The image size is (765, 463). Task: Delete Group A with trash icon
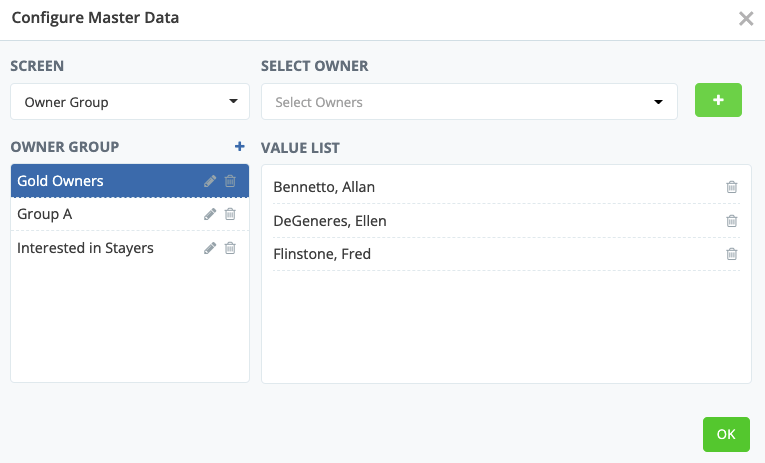pyautogui.click(x=230, y=214)
